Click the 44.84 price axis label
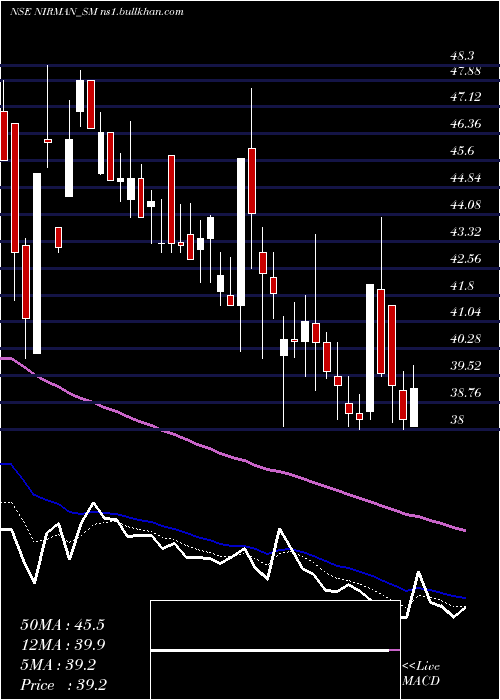Screen dimensions: 500x700 (x=465, y=178)
